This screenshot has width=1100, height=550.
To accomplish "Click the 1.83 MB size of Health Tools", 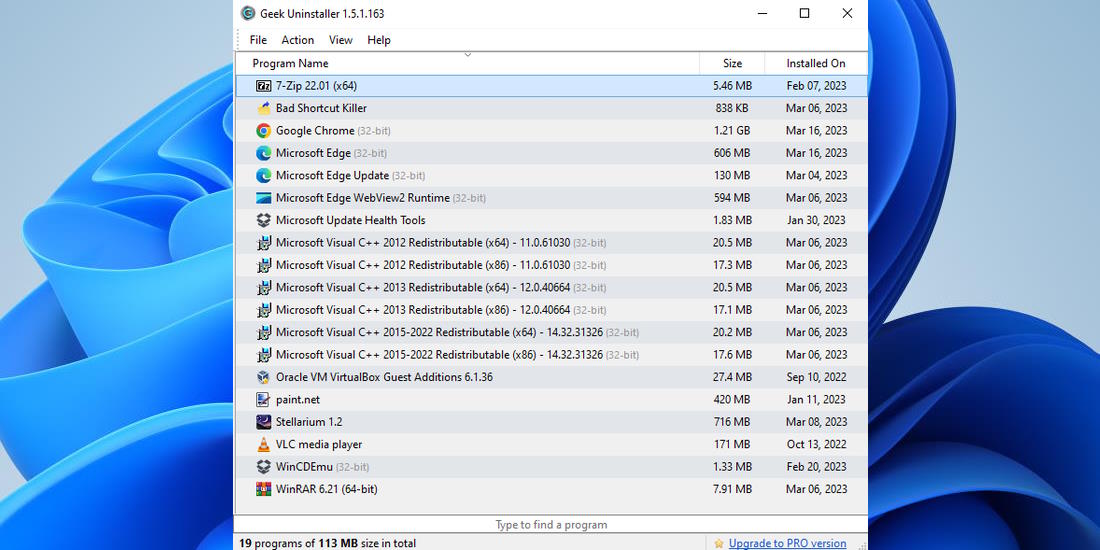I will (732, 220).
